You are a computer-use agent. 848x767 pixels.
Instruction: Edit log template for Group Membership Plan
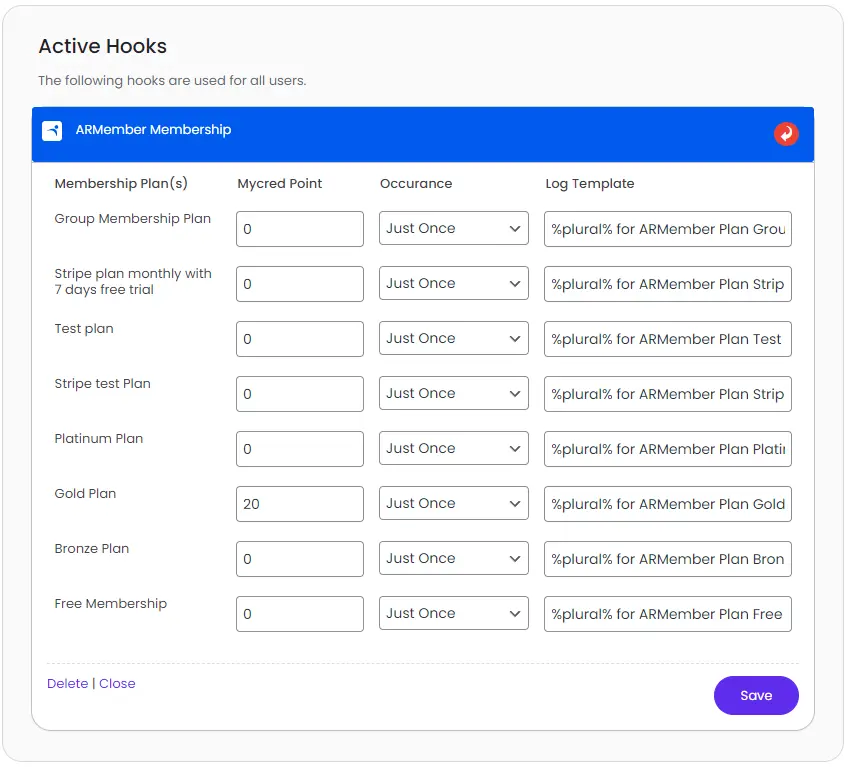click(668, 229)
